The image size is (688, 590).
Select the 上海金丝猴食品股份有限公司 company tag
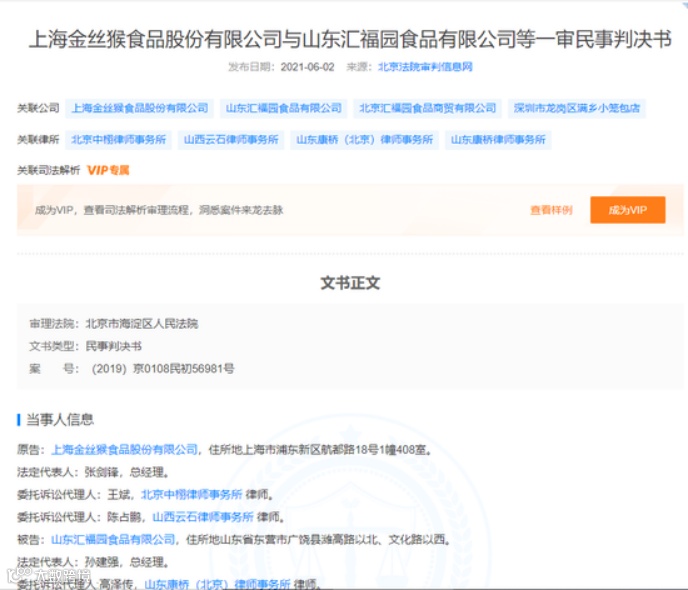(140, 108)
